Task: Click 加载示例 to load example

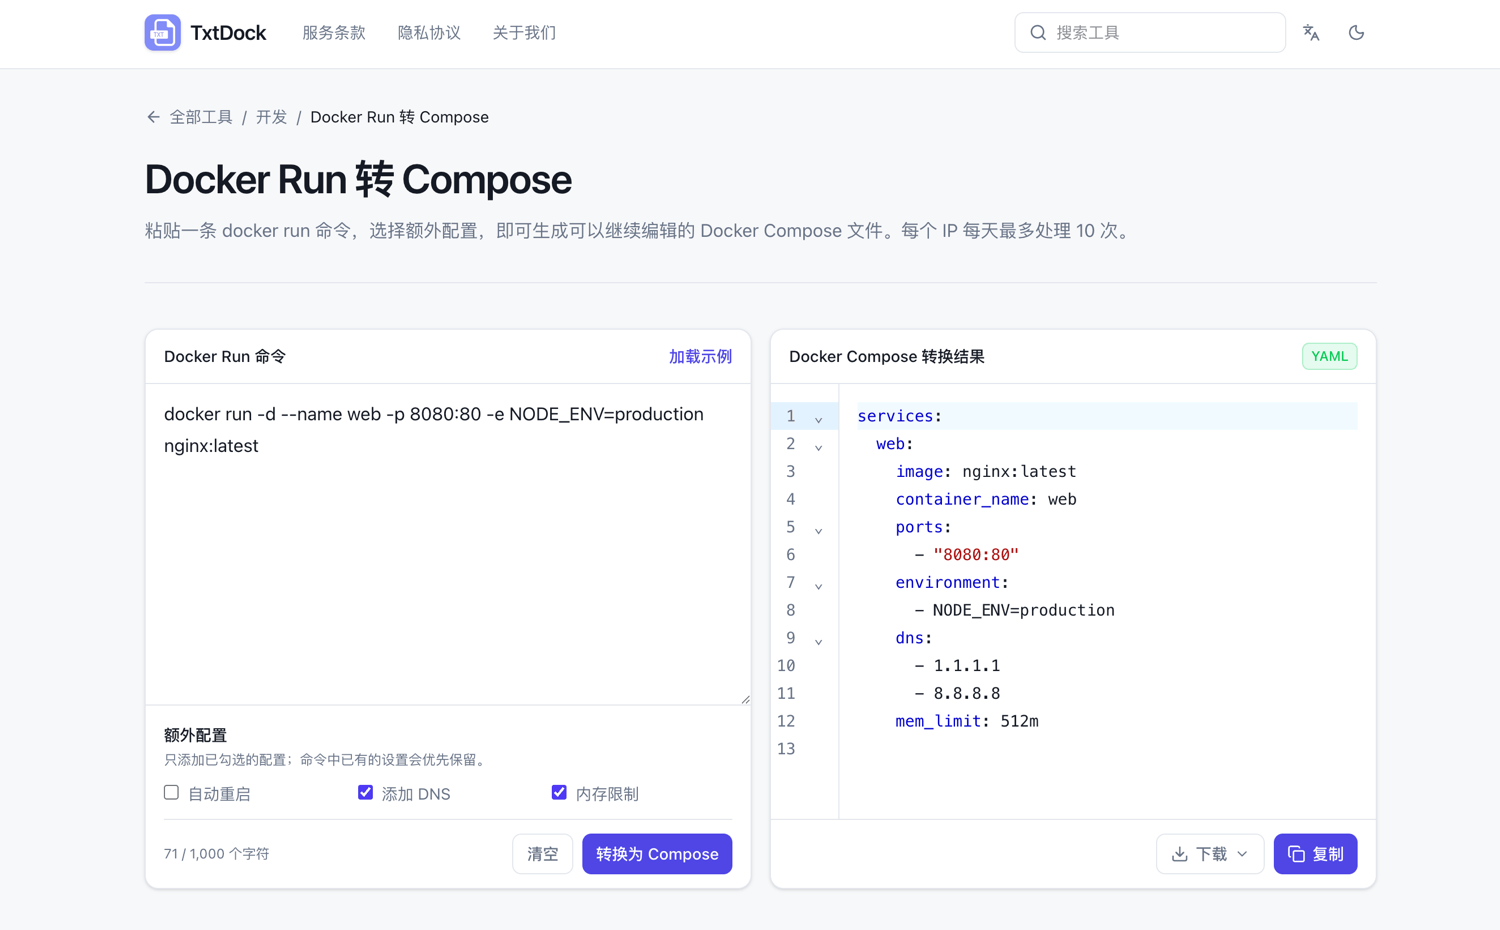Action: 700,357
